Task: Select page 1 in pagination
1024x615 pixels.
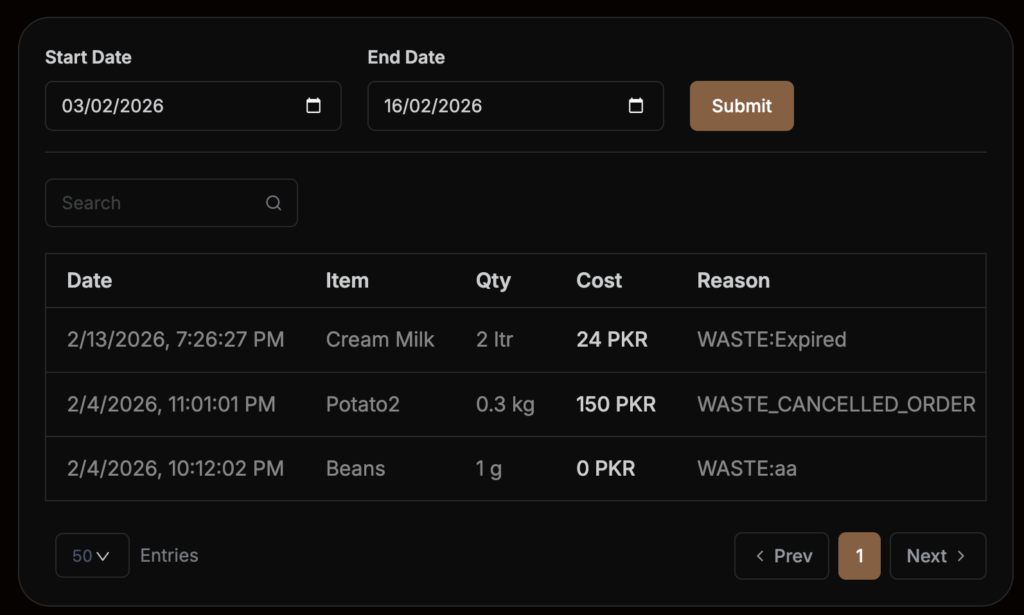Action: point(859,556)
